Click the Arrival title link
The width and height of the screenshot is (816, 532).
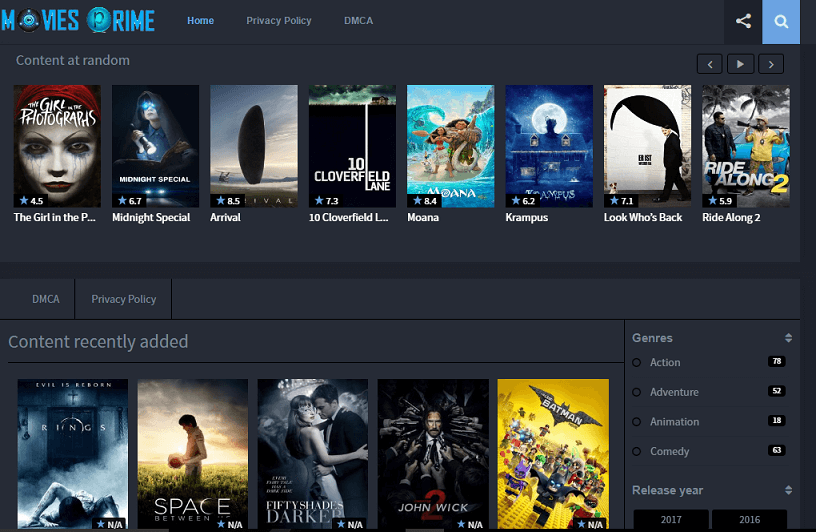click(225, 218)
